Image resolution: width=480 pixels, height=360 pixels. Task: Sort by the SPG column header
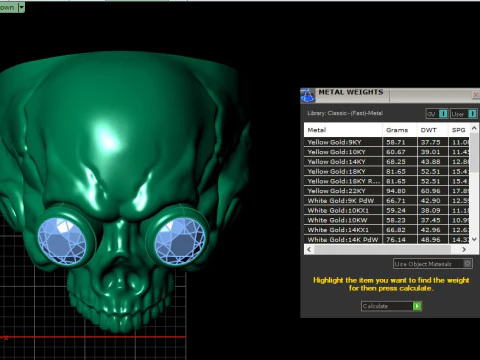459,130
